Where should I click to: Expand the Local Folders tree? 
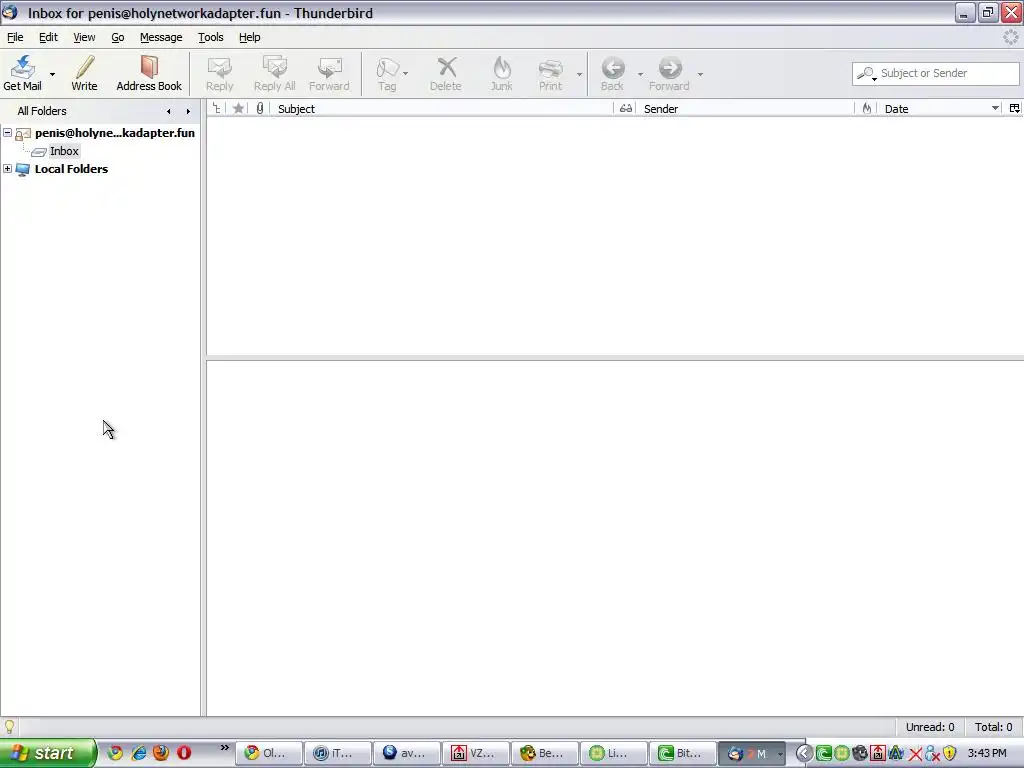[x=7, y=168]
